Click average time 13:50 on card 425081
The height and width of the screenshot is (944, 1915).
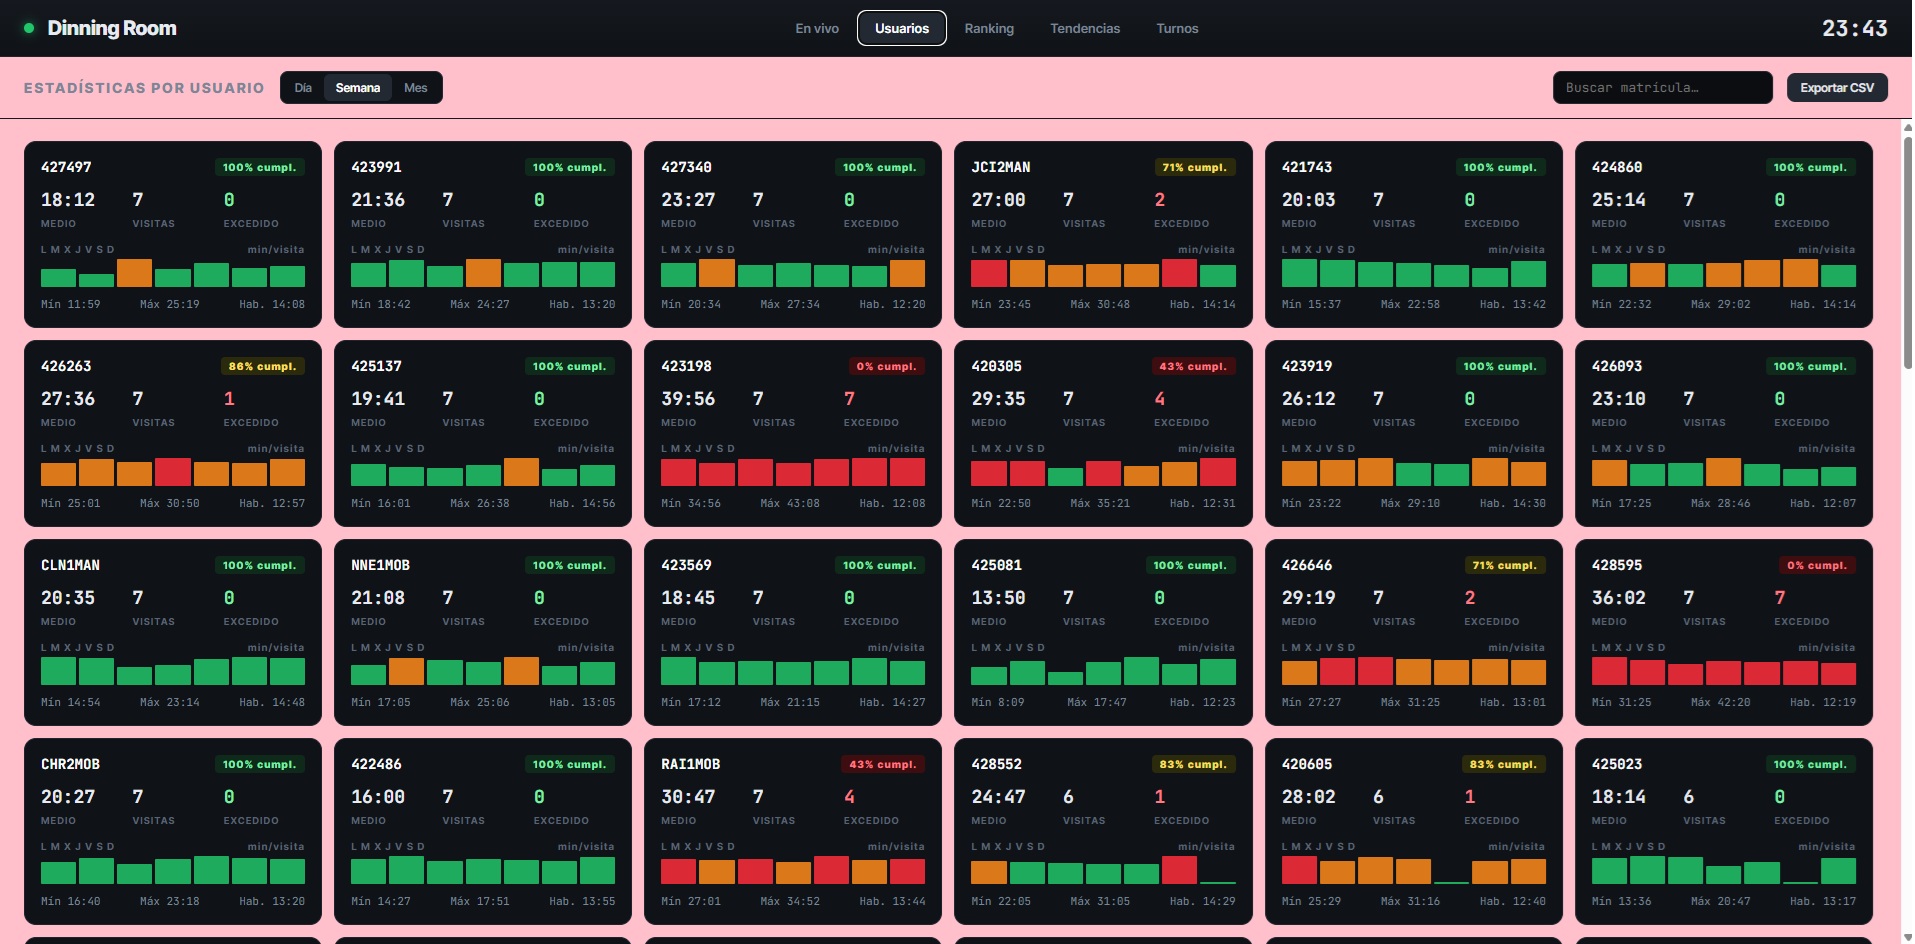(998, 597)
